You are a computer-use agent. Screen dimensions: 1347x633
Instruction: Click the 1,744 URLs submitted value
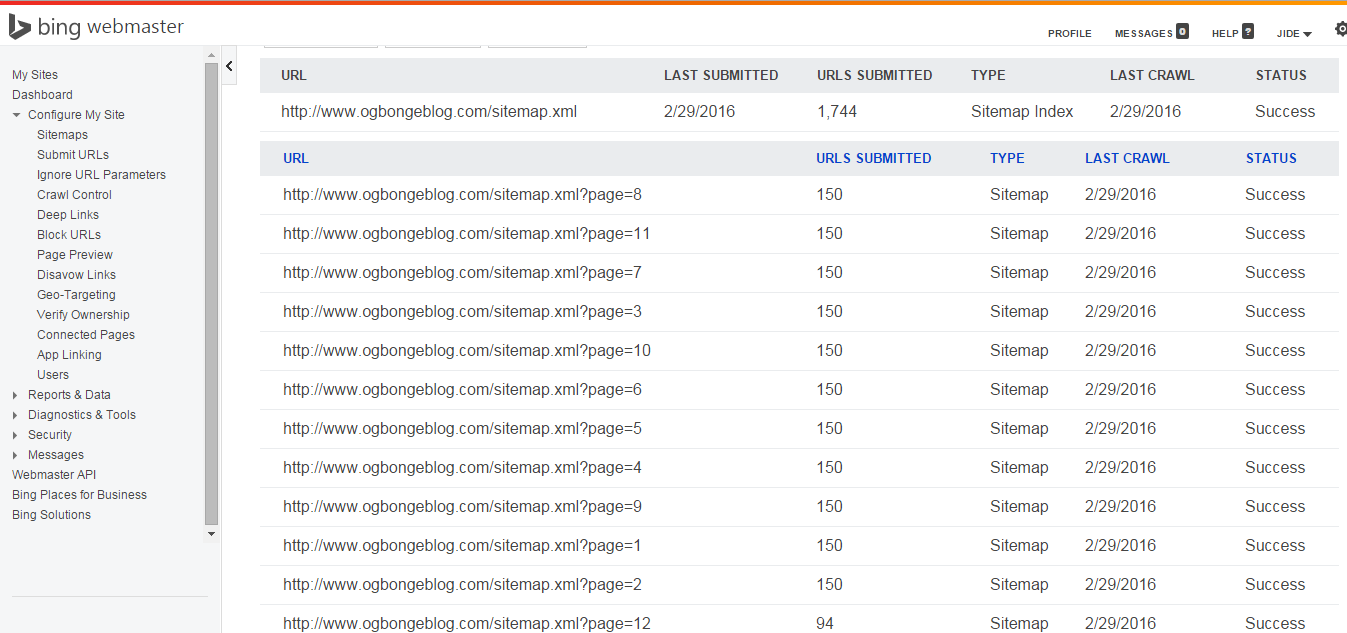click(837, 112)
